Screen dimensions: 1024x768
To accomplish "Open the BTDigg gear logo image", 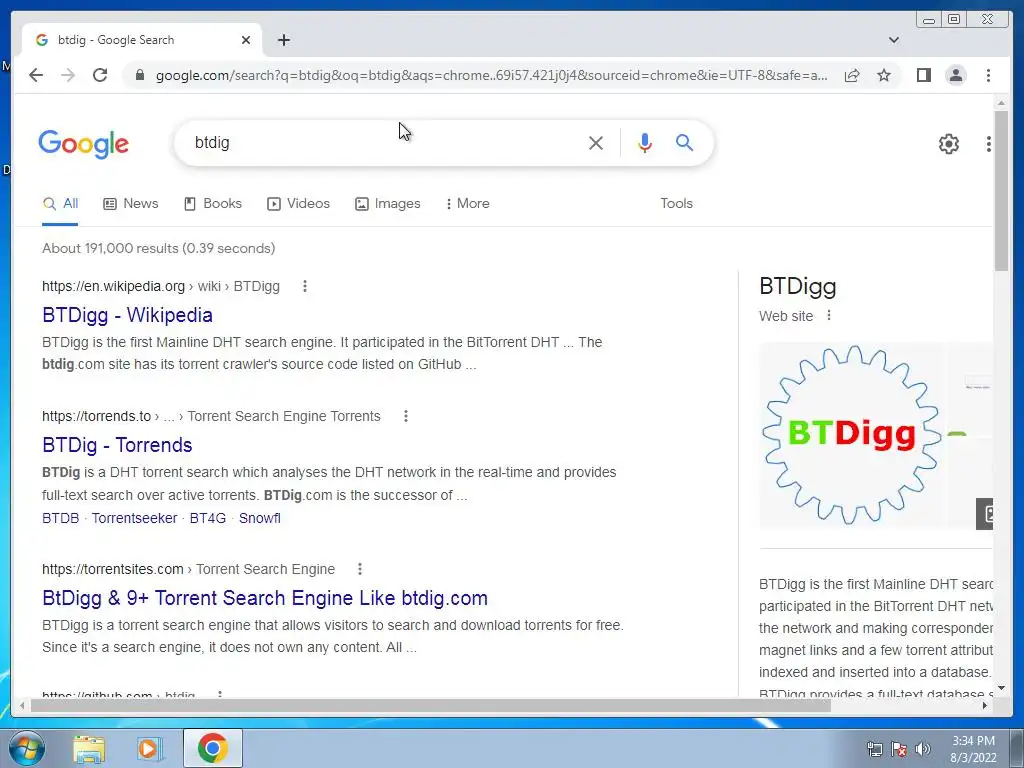I will click(854, 434).
